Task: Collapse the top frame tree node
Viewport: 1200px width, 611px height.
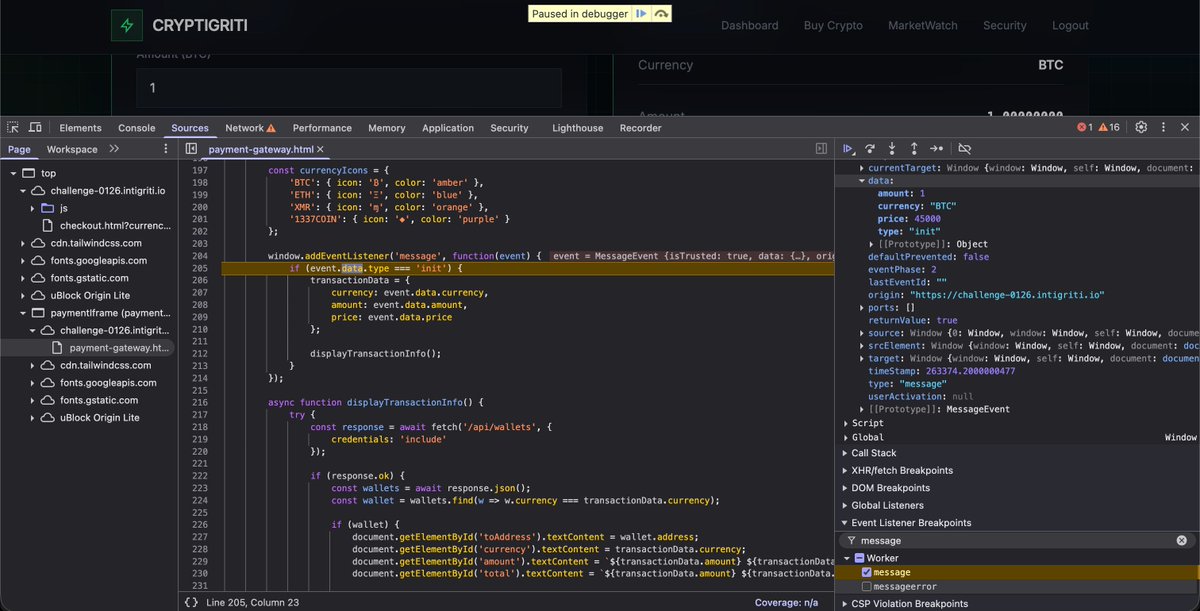Action: click(x=15, y=173)
